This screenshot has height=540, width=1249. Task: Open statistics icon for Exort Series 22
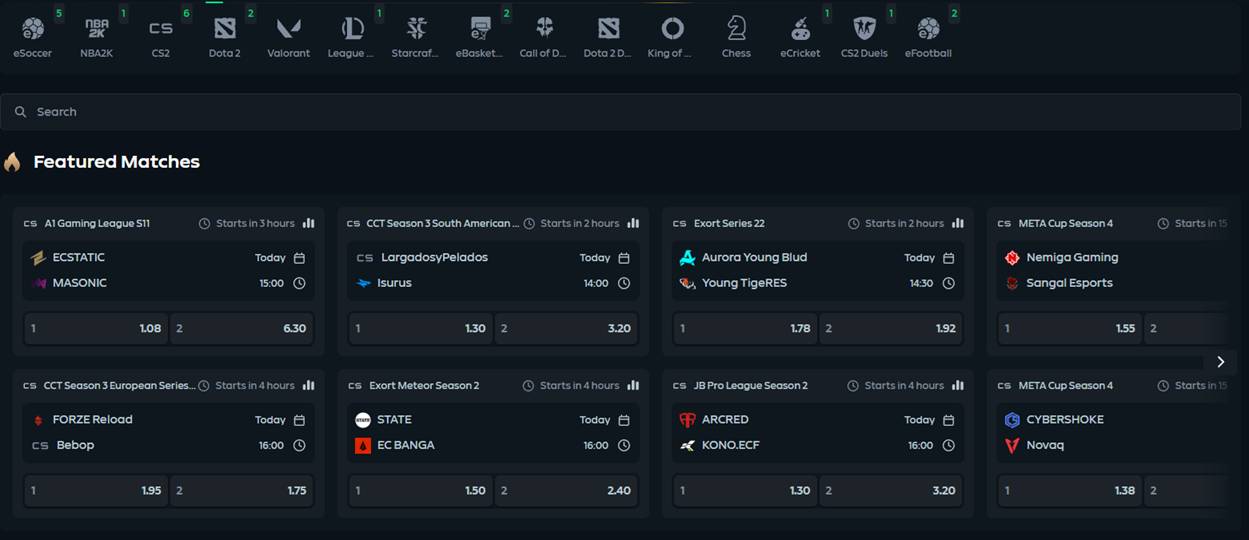point(958,223)
